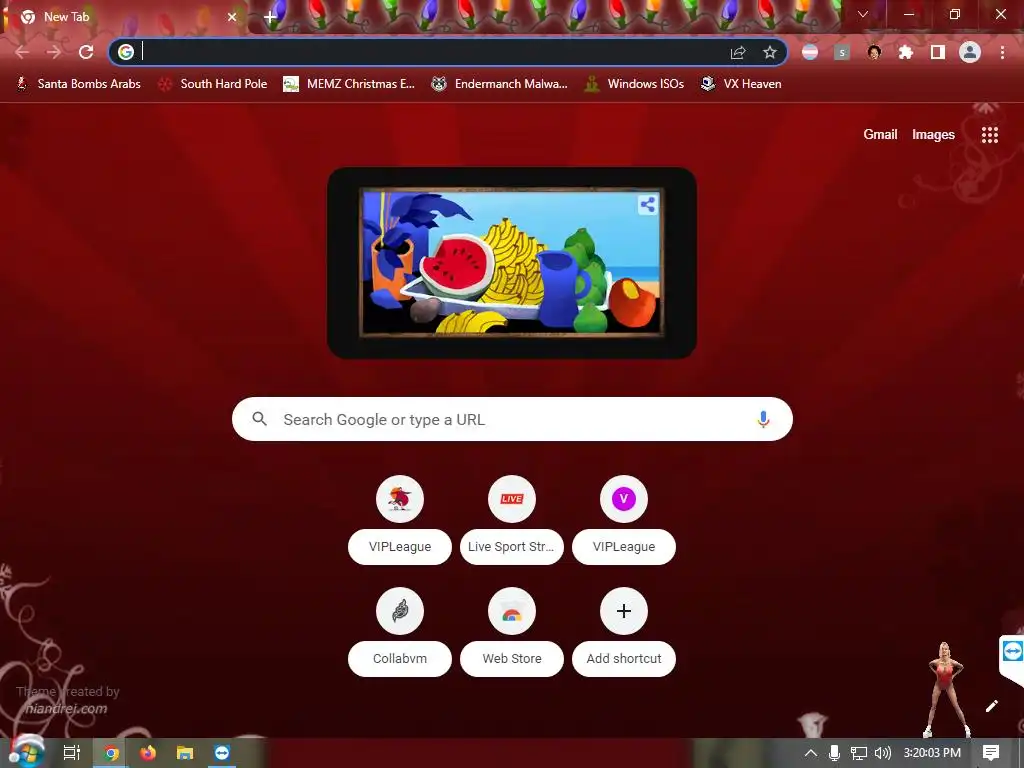Open the avatar face extension icon
Image resolution: width=1024 pixels, height=768 pixels.
click(874, 52)
